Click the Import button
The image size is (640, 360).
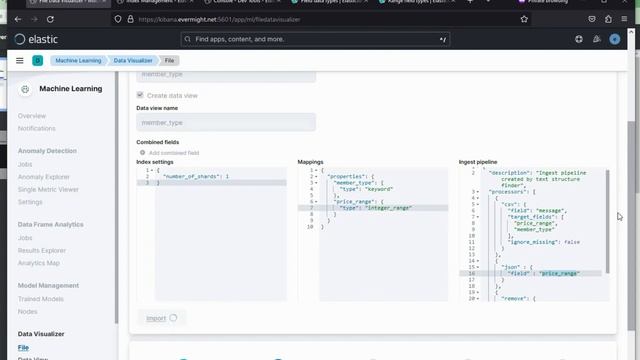pyautogui.click(x=161, y=318)
